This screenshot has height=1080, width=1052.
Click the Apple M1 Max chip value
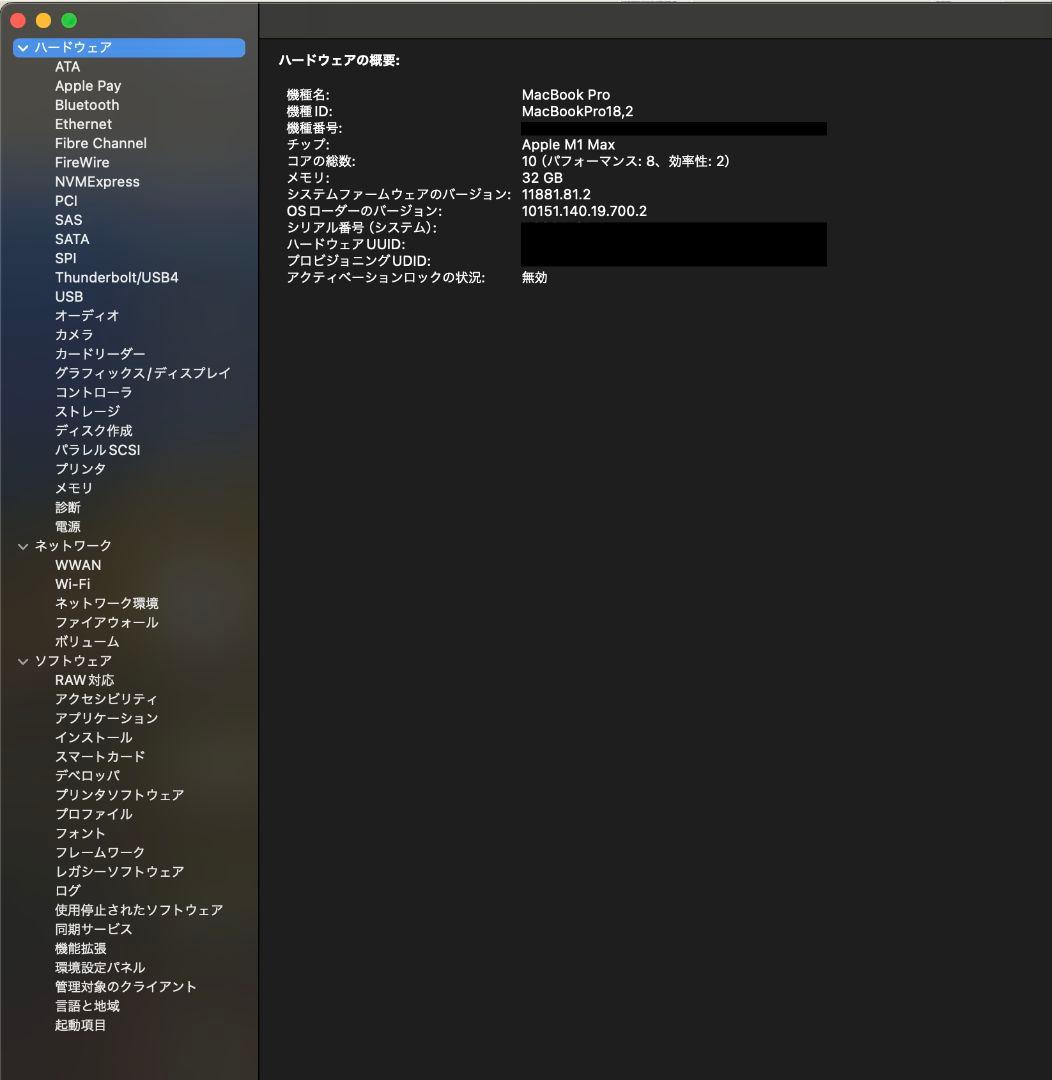(568, 145)
